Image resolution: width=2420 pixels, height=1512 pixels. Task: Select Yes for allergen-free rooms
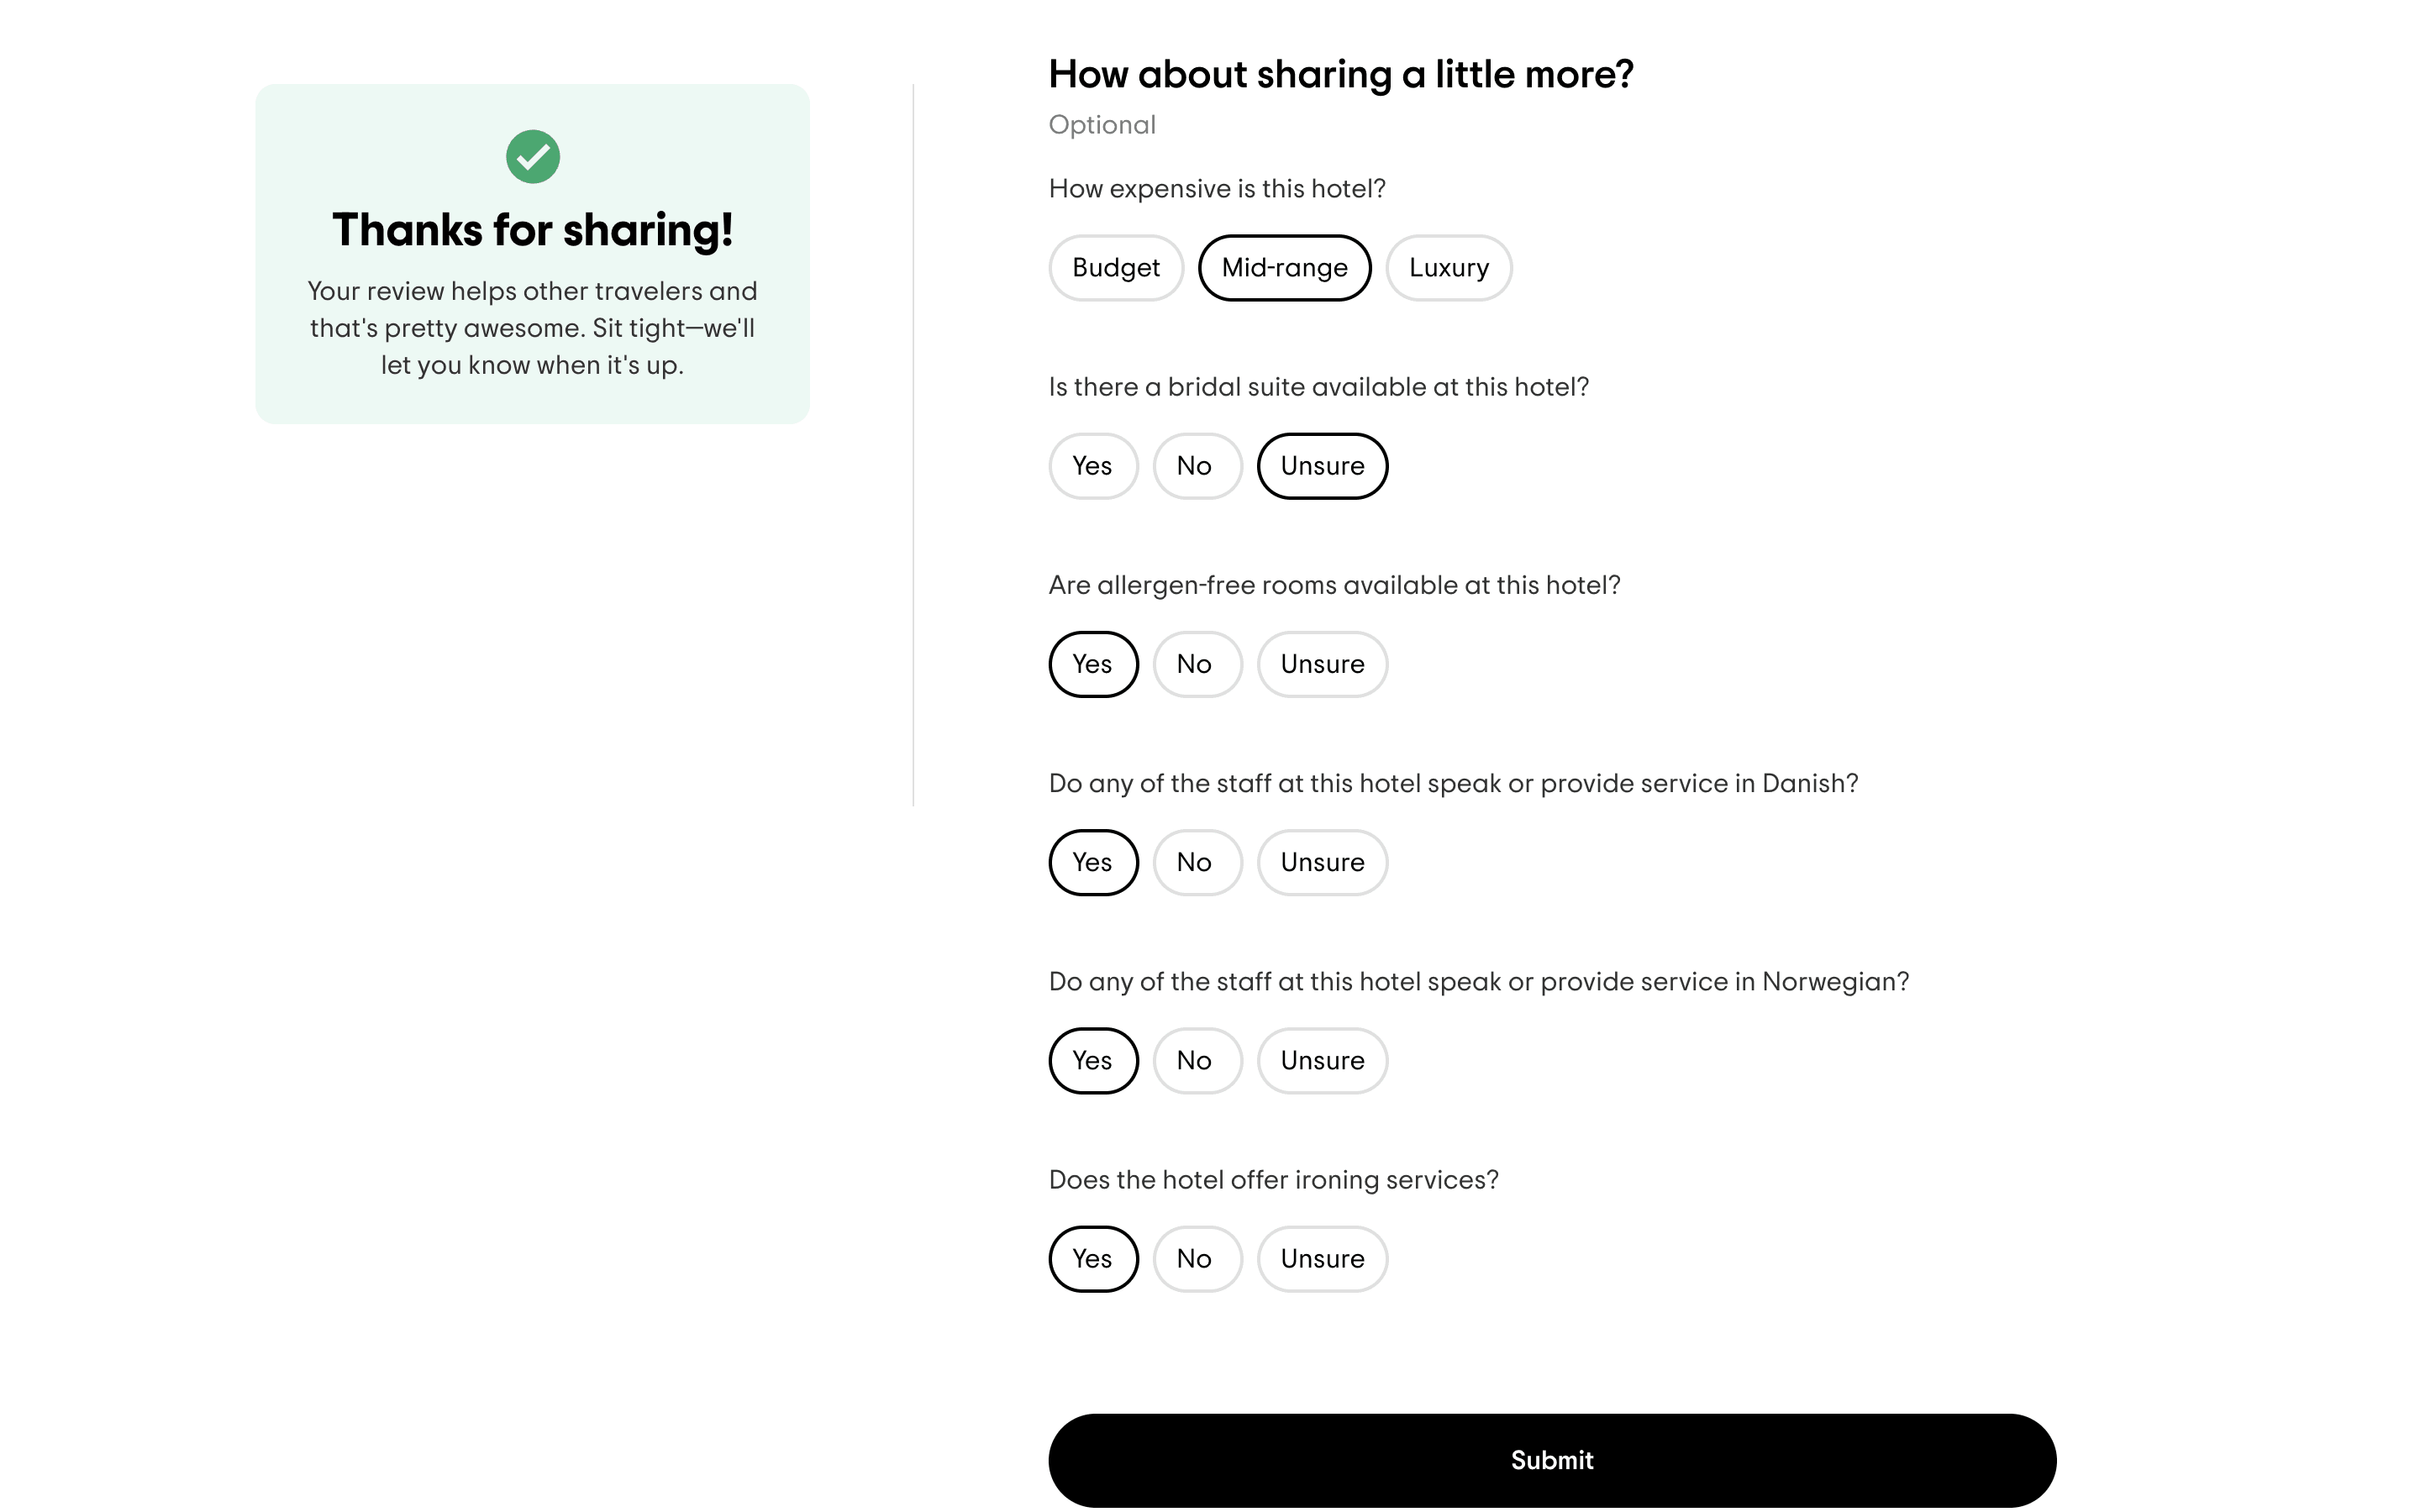[1092, 664]
